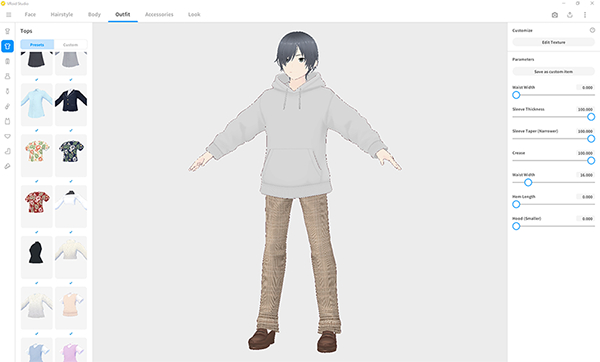Open the camera capture tool
Screen dimensions: 600x362
pos(554,15)
